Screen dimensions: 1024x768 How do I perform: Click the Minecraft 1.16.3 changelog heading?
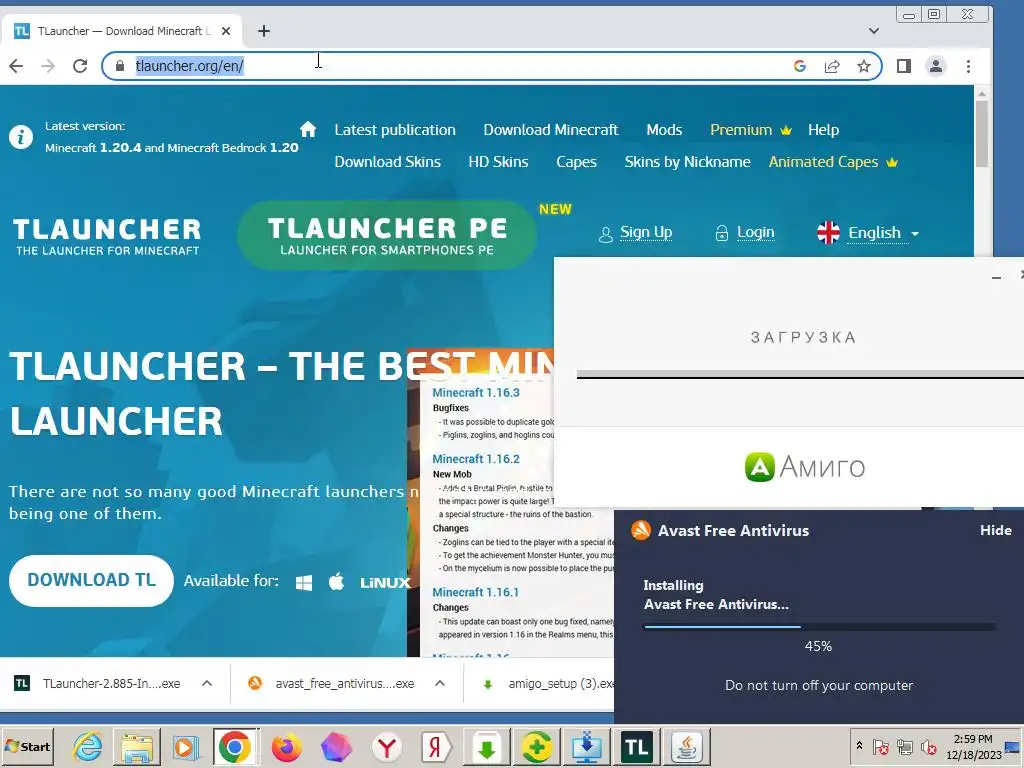point(476,392)
